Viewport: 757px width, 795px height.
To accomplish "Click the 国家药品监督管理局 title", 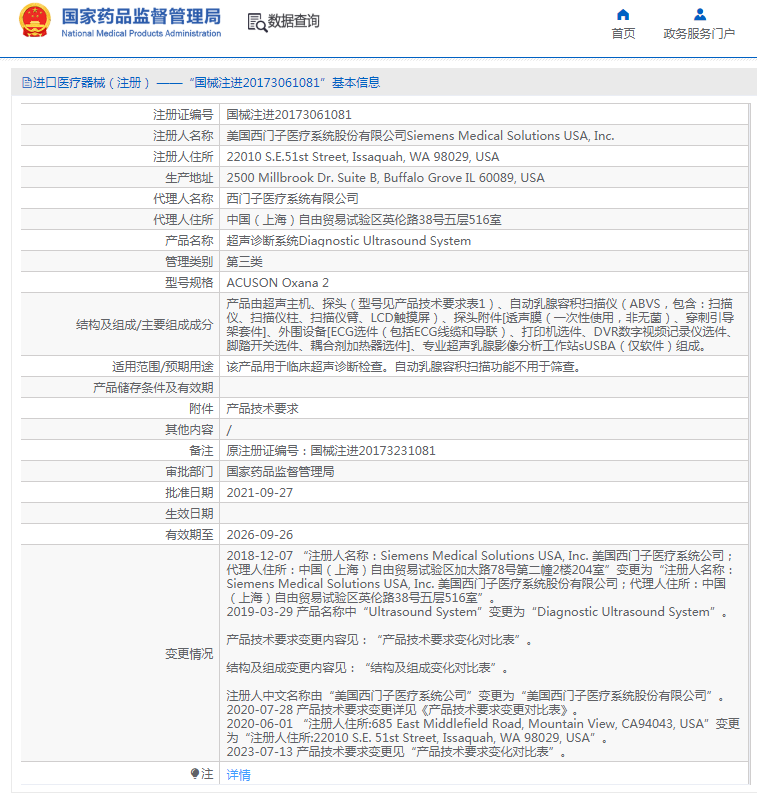I will (141, 16).
